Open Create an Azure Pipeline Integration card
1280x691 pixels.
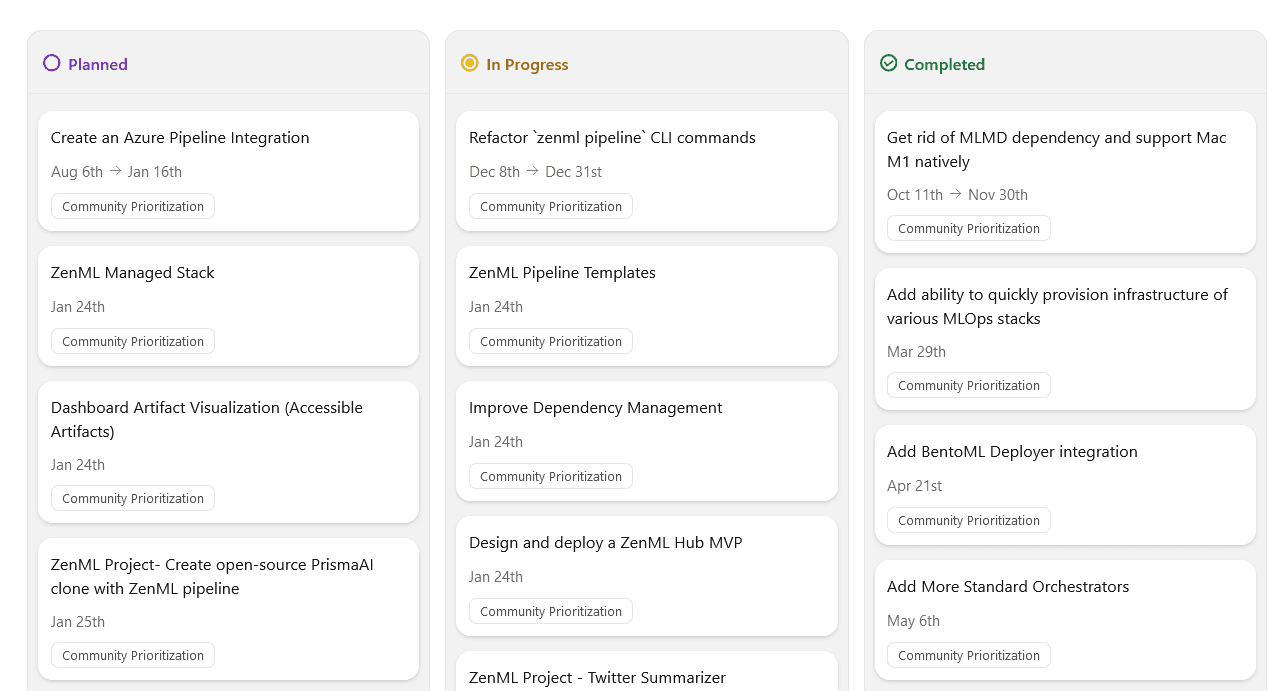[180, 138]
